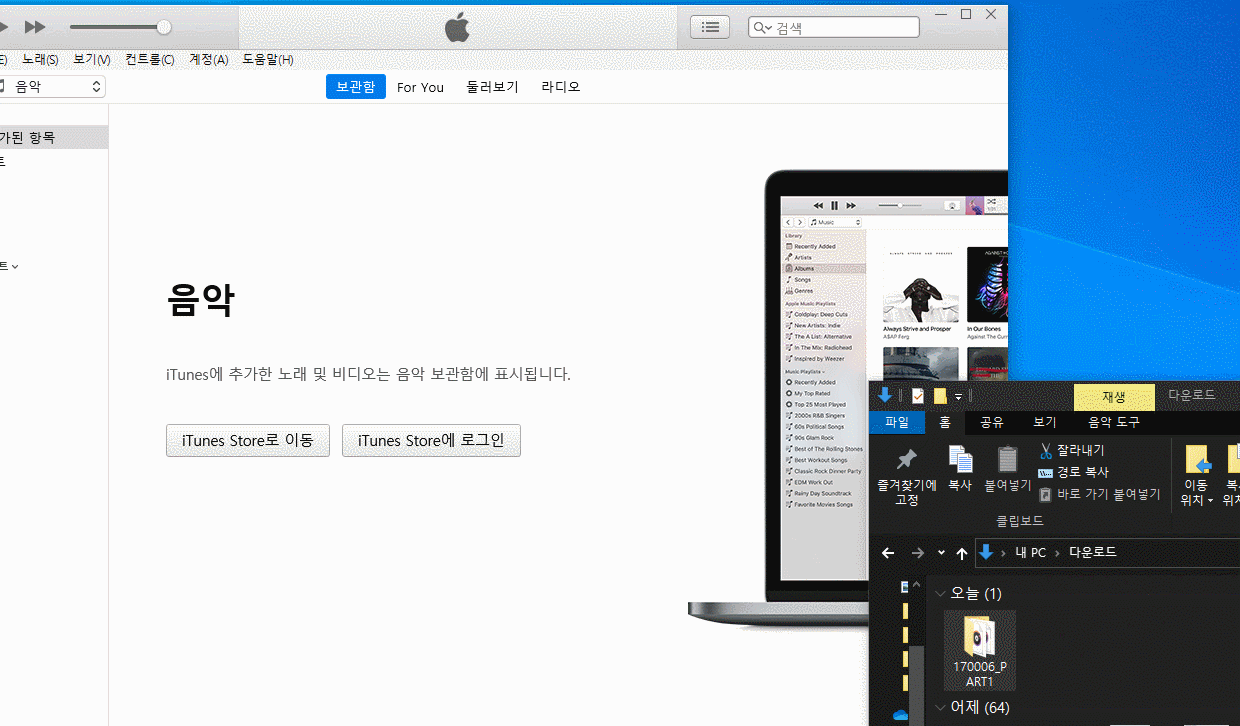Select the 홈 ribbon tab
Viewport: 1240px width, 726px height.
point(944,422)
